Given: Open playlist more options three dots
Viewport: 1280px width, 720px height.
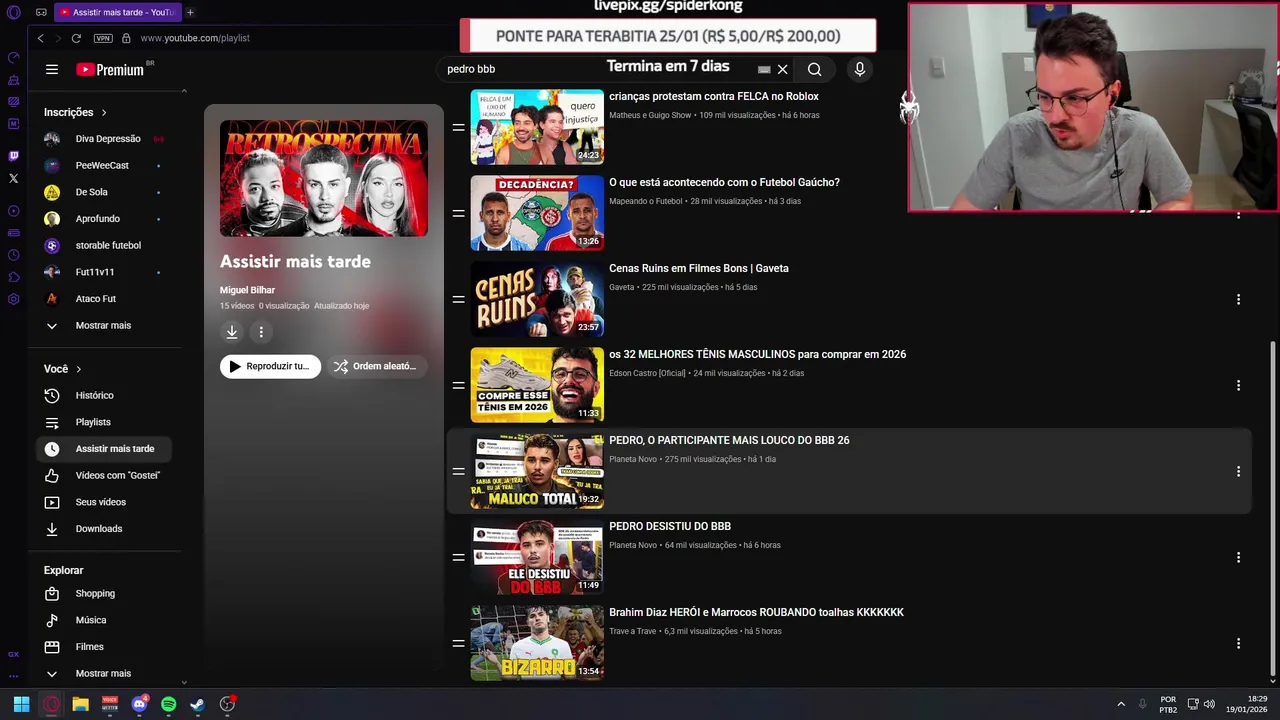Looking at the screenshot, I should [261, 332].
